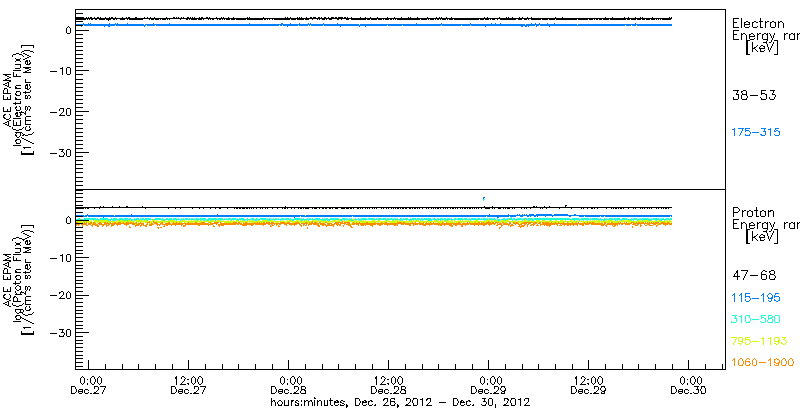Click the 0 tick label in electron panel

(66, 30)
